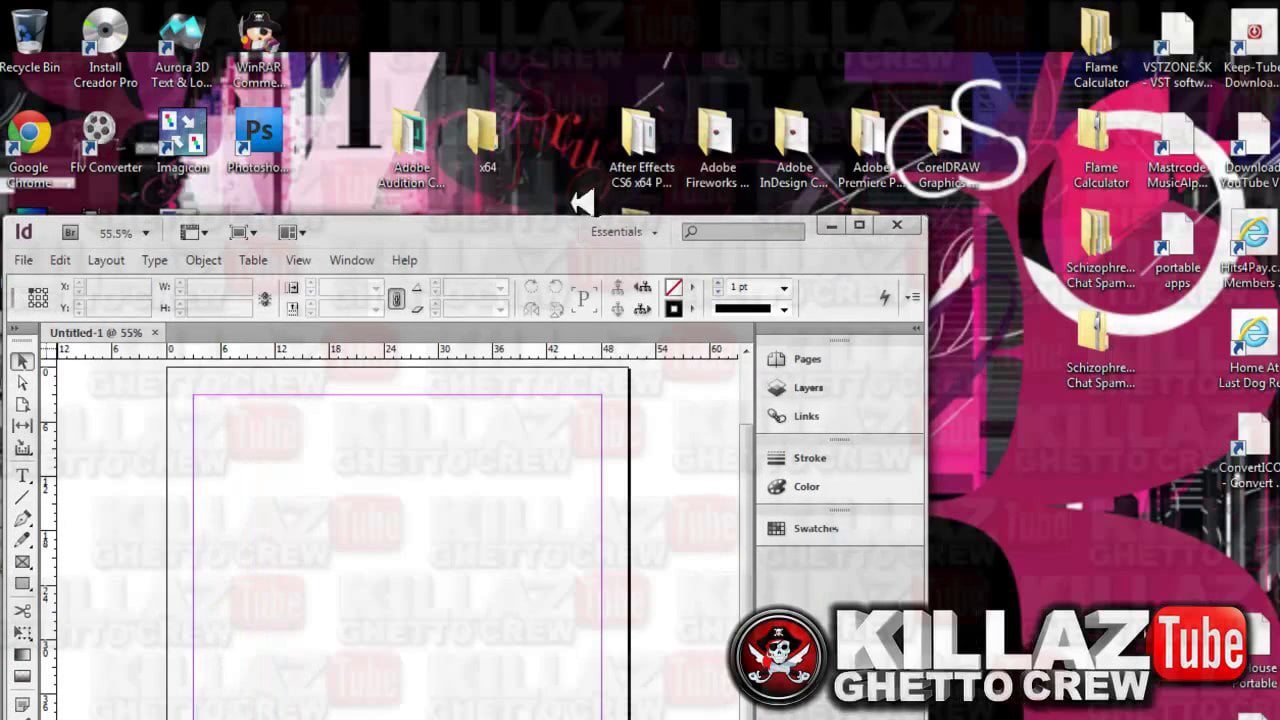Click the search field in application bar
The height and width of the screenshot is (720, 1280).
pos(743,232)
